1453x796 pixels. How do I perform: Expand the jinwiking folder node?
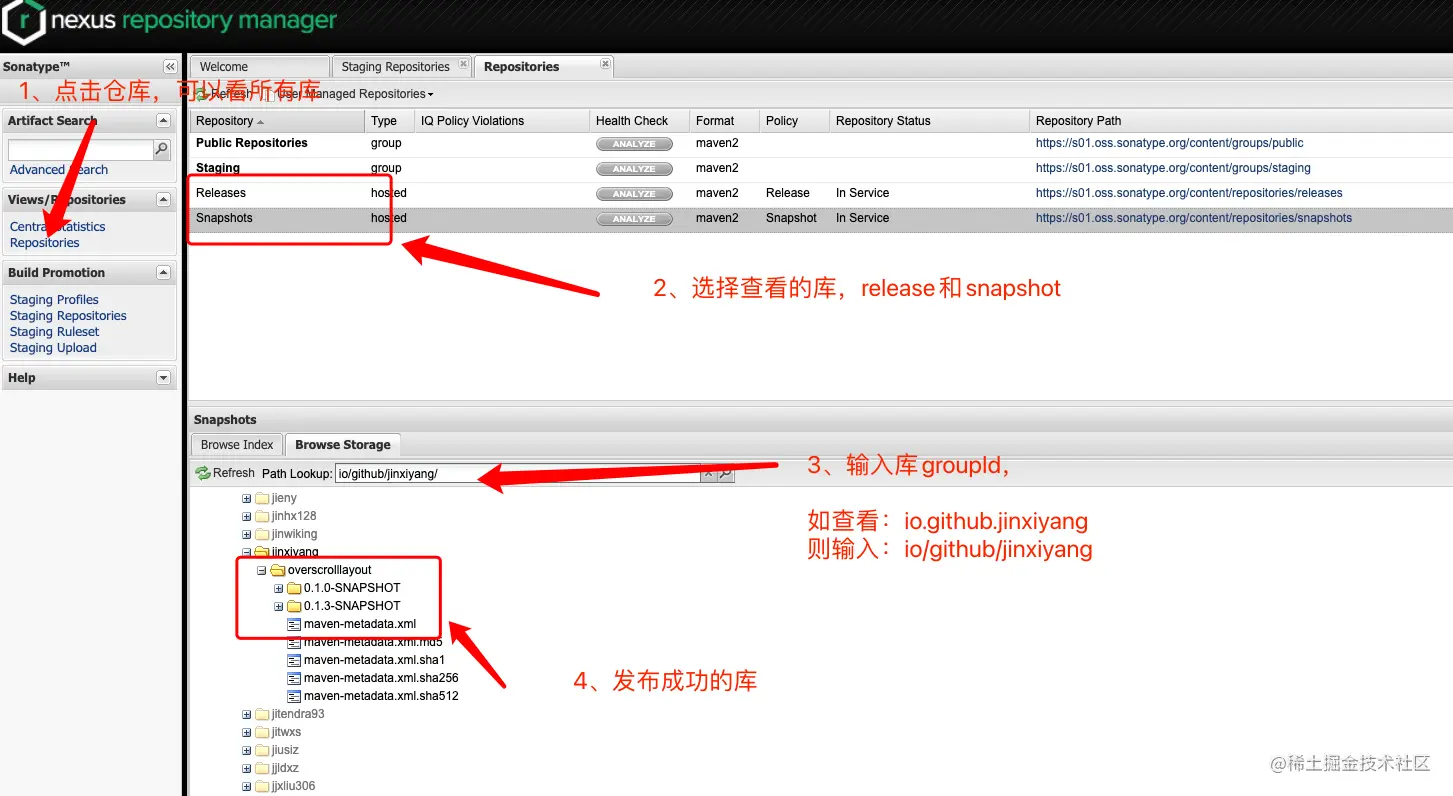tap(246, 534)
